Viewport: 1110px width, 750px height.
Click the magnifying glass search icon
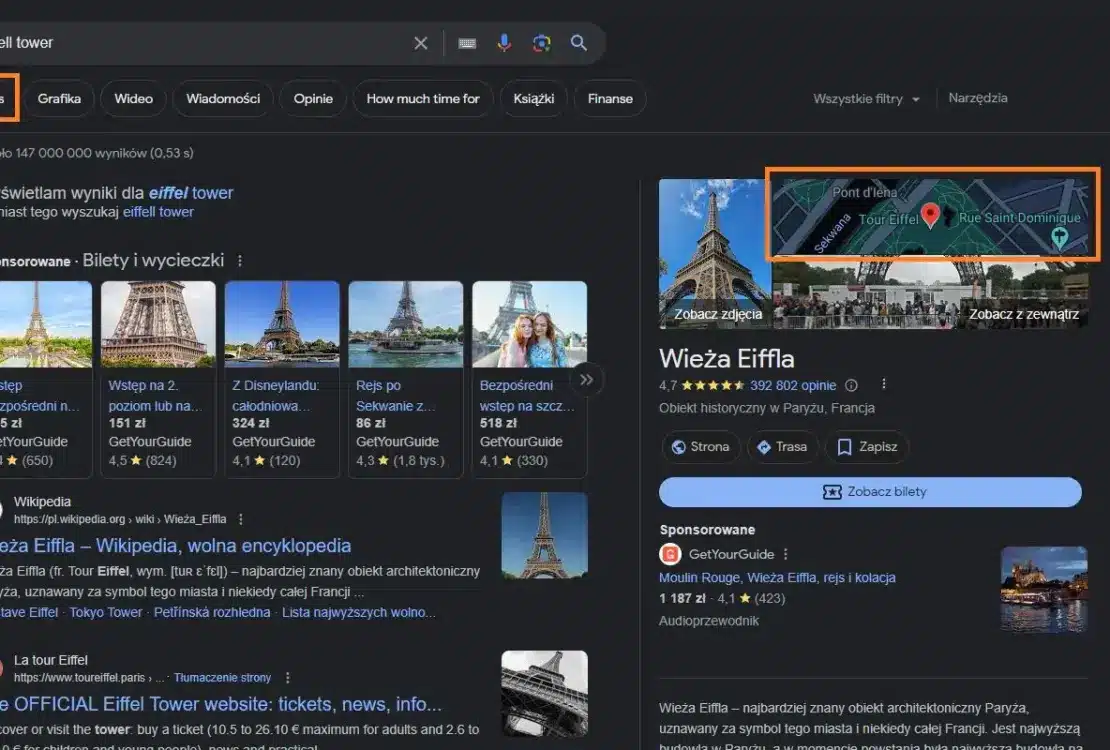579,43
